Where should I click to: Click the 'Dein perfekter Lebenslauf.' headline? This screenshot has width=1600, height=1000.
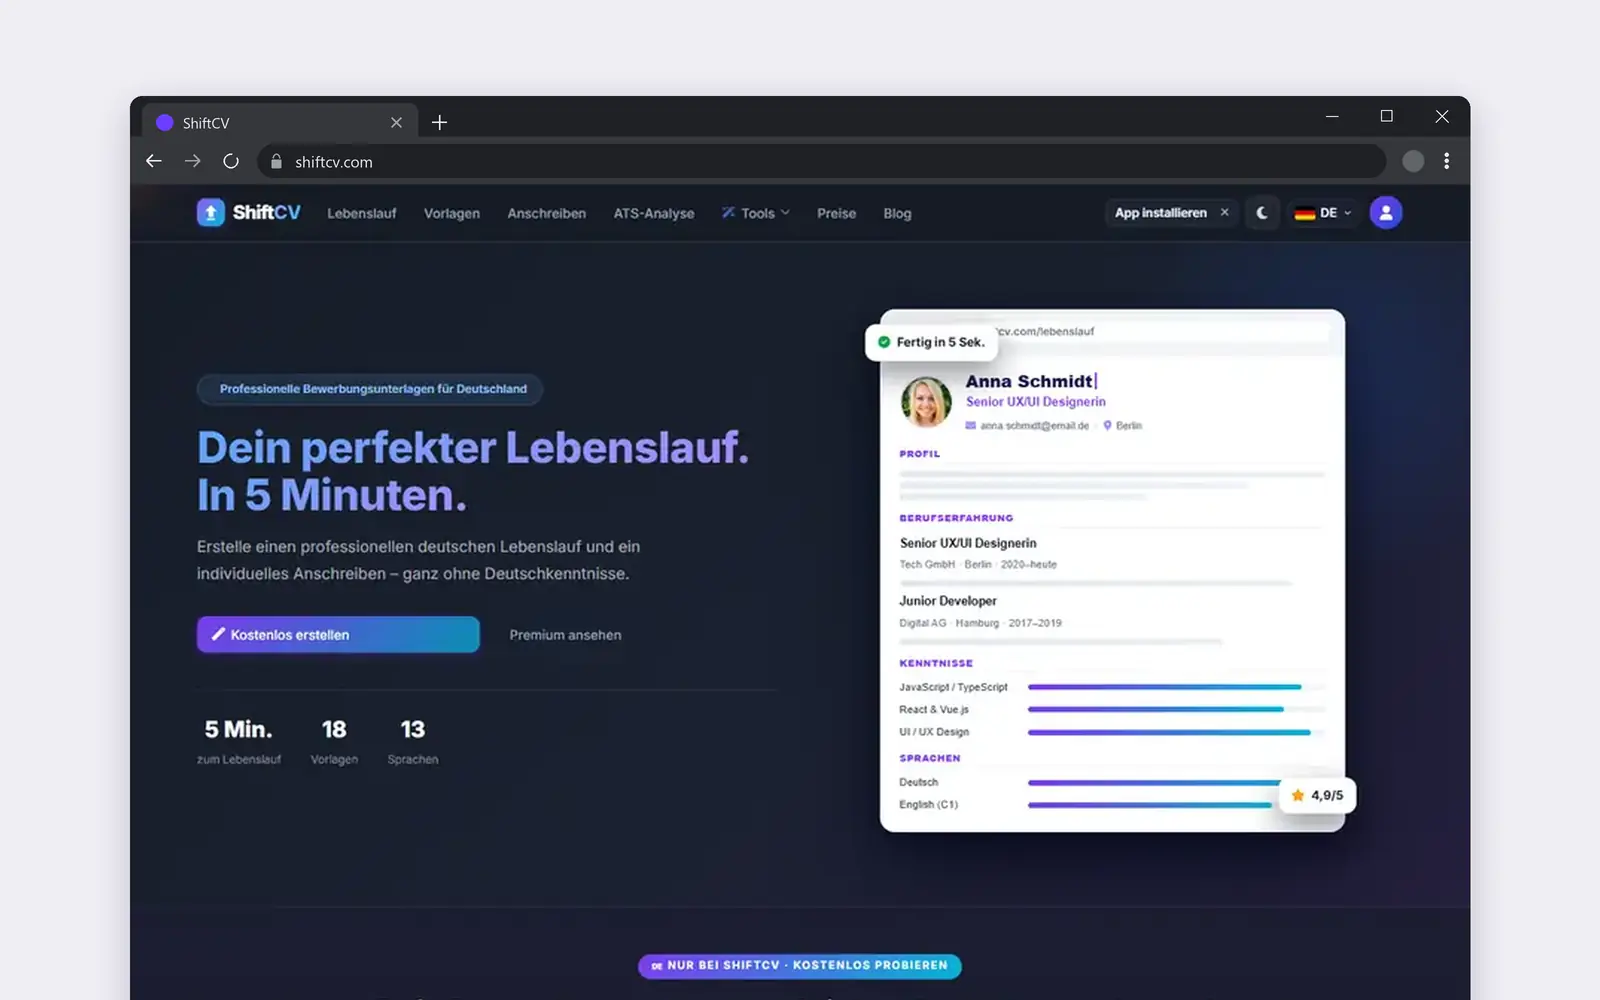click(473, 447)
